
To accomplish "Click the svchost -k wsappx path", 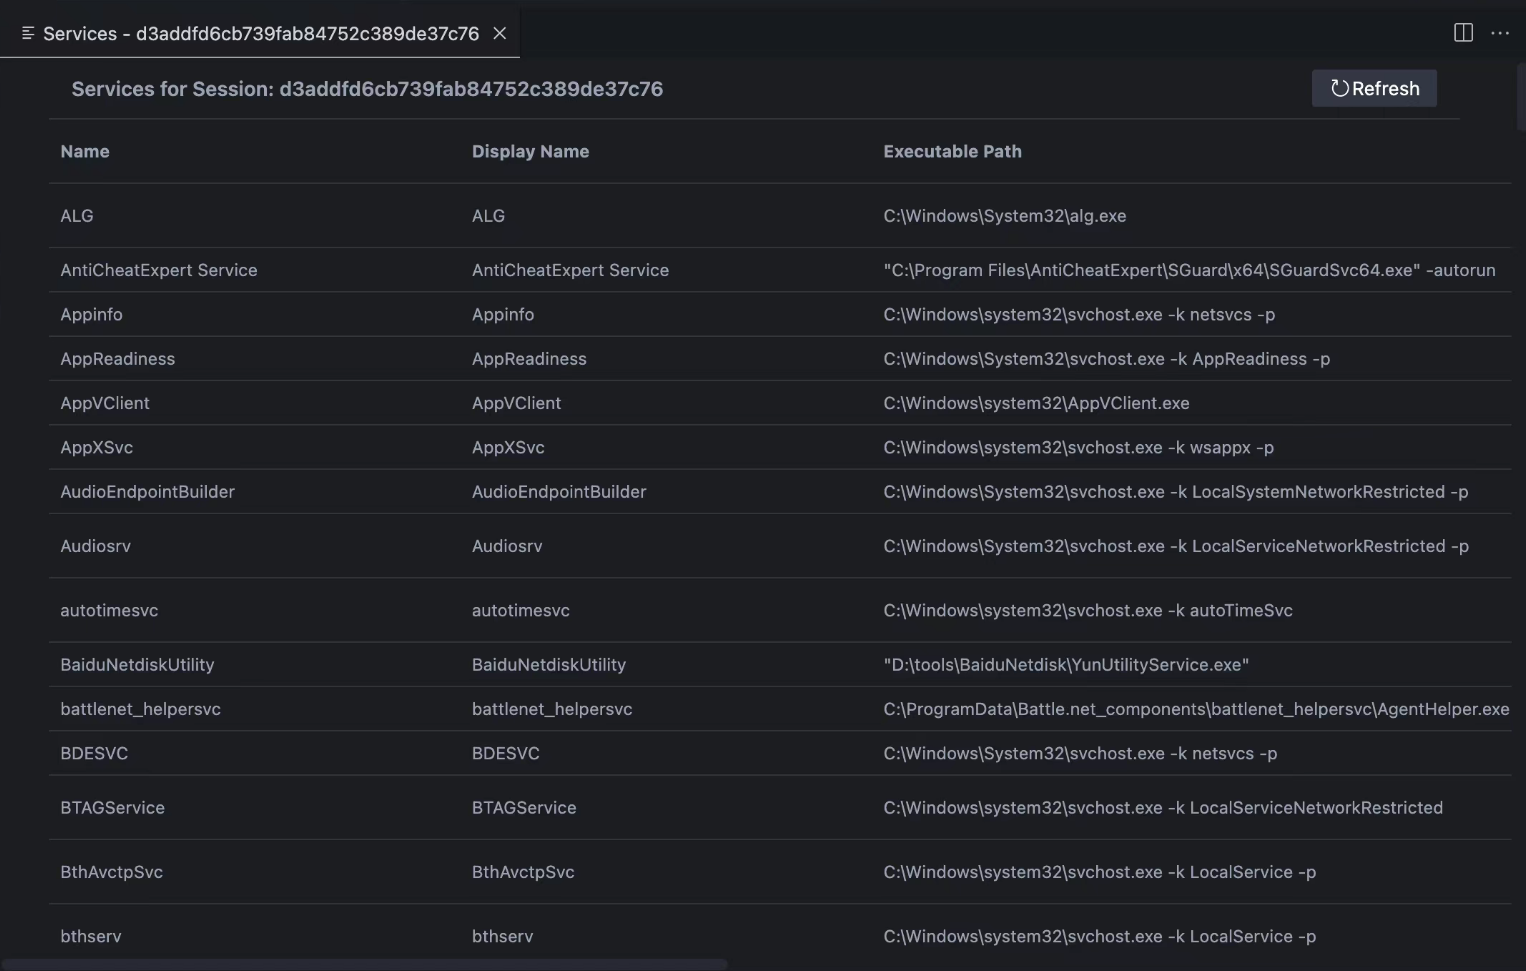I will point(1078,447).
